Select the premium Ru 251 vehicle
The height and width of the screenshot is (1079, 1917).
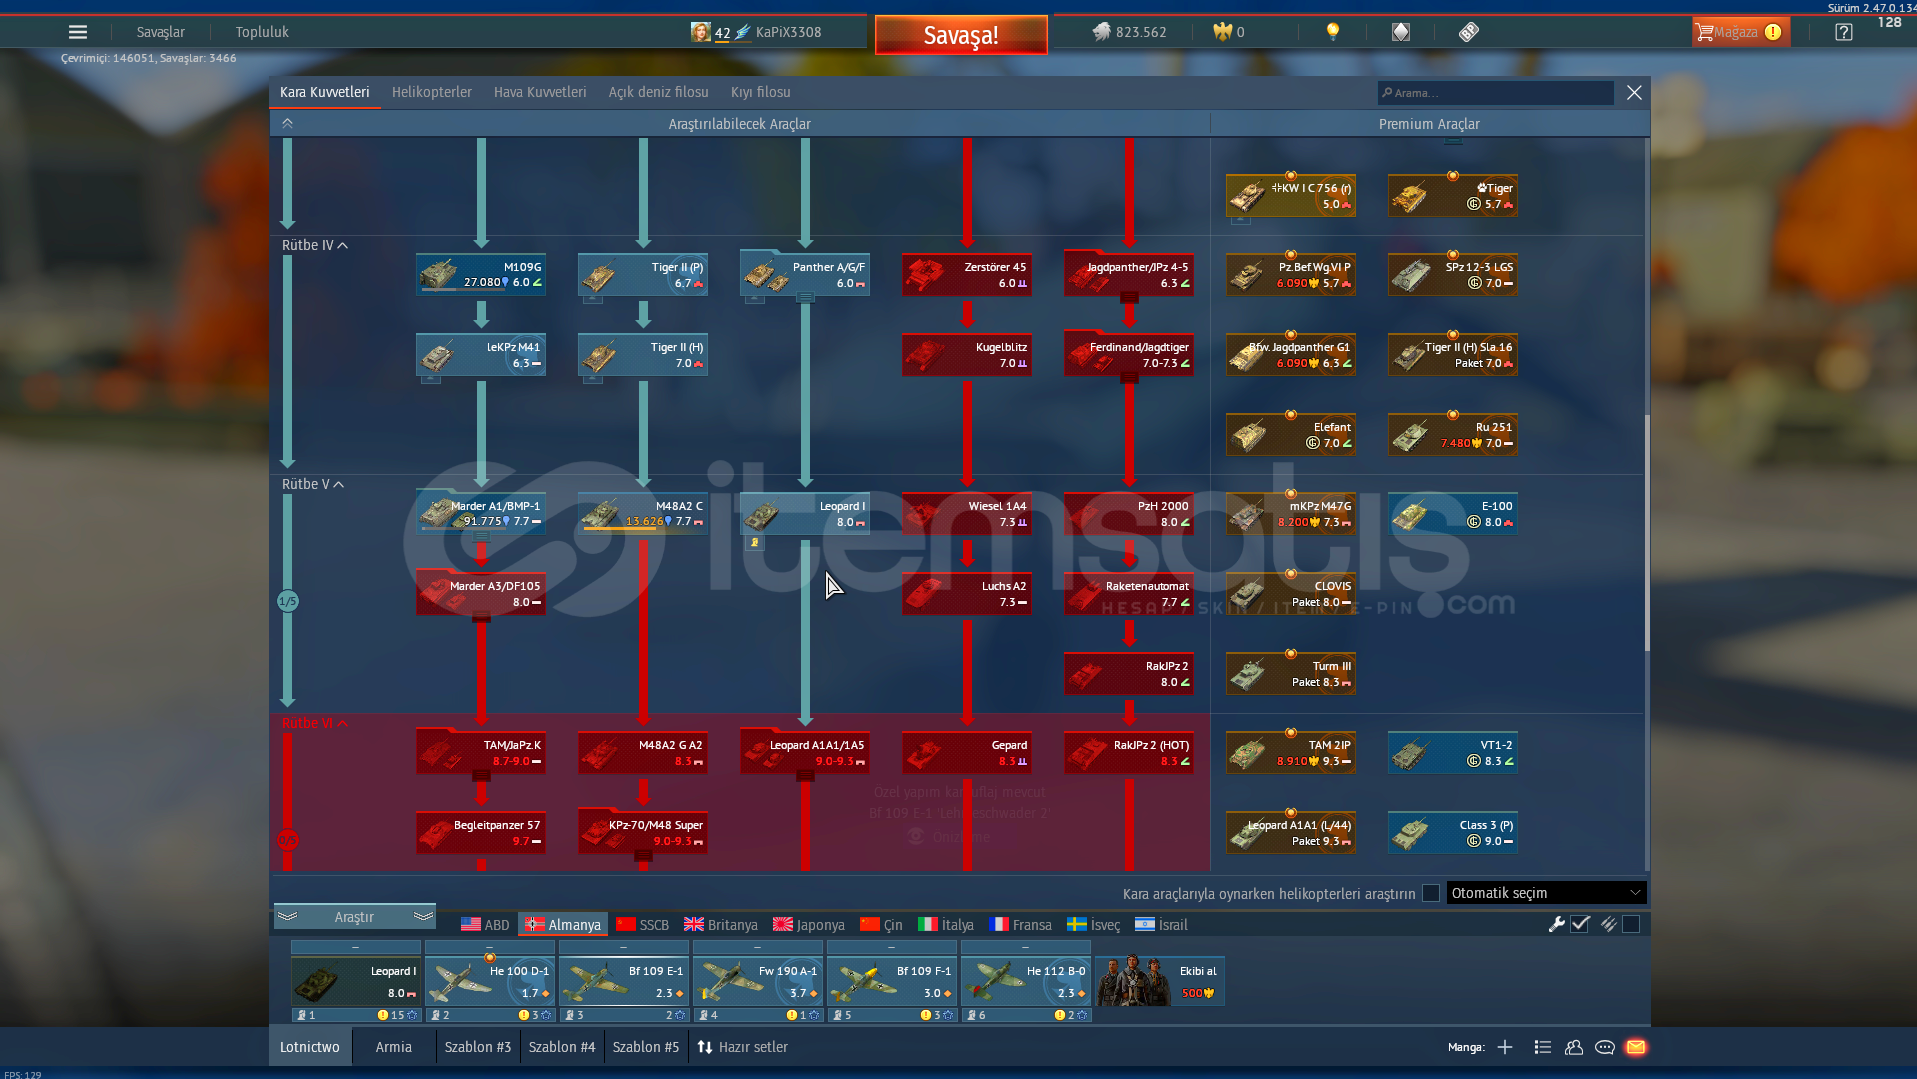tap(1453, 435)
